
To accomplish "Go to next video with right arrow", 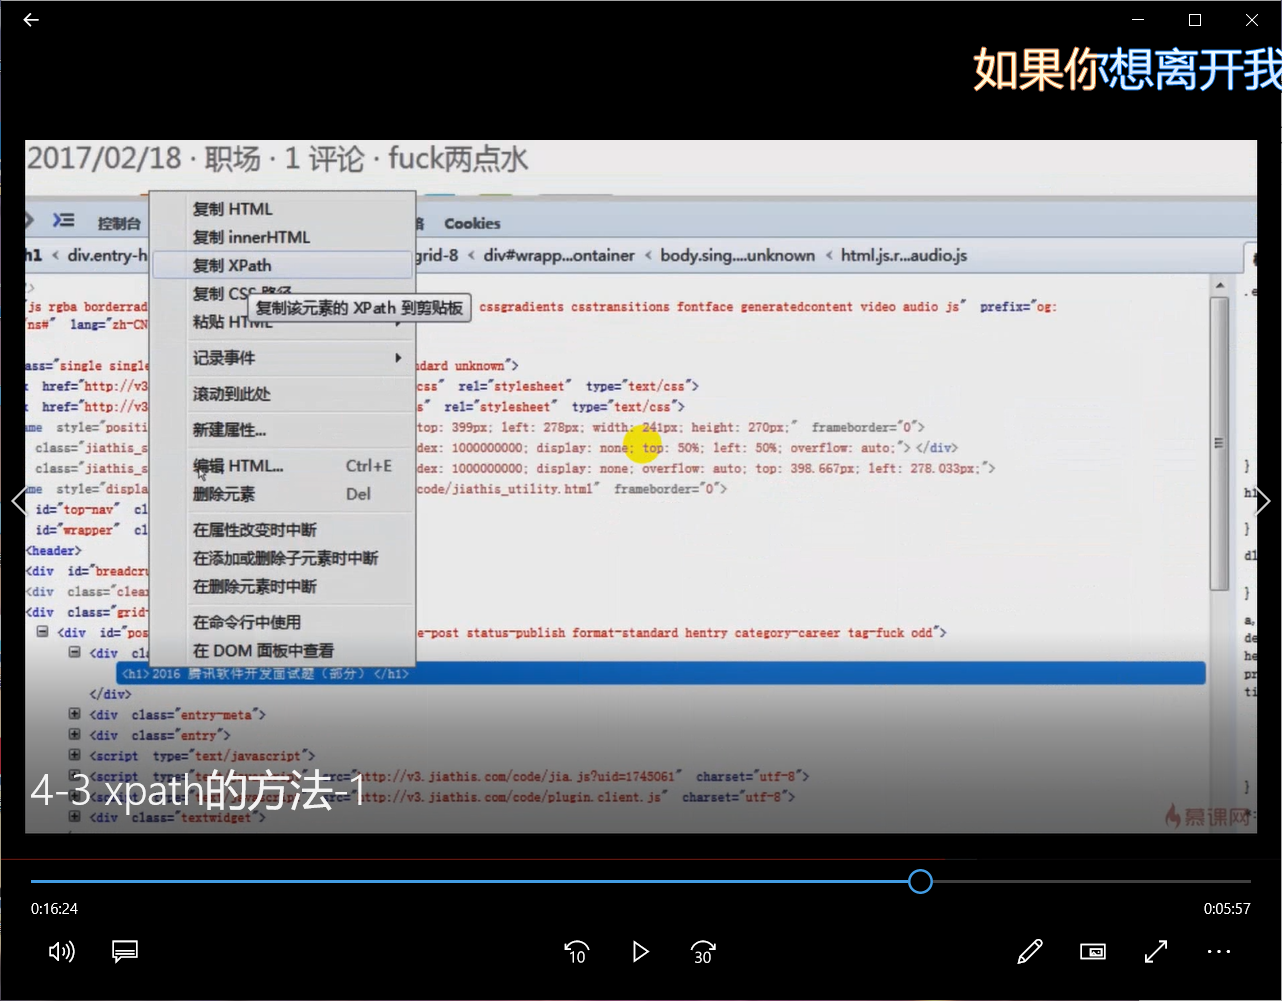I will (1263, 501).
